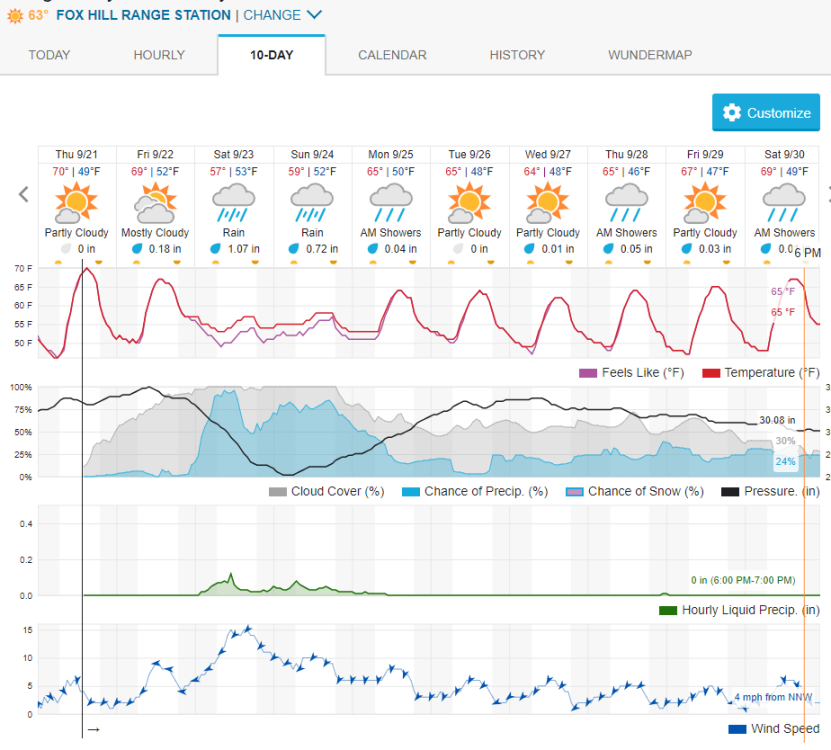The height and width of the screenshot is (750, 831).
Task: Toggle the Chance of Precip. legend series
Action: point(475,492)
